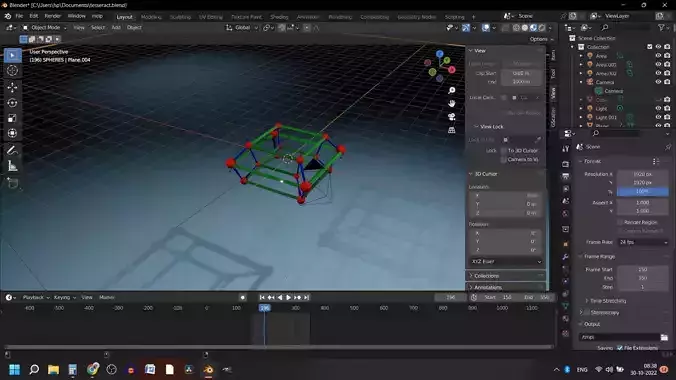Select the Transform tool
This screenshot has width=676, height=380.
point(12,133)
